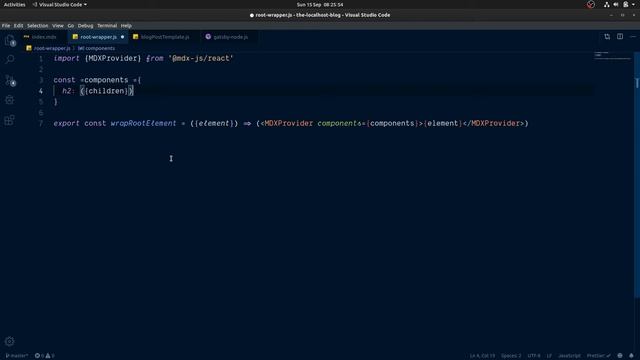Click the code minimap preview
Image resolution: width=640 pixels, height=360 pixels.
(x=612, y=56)
